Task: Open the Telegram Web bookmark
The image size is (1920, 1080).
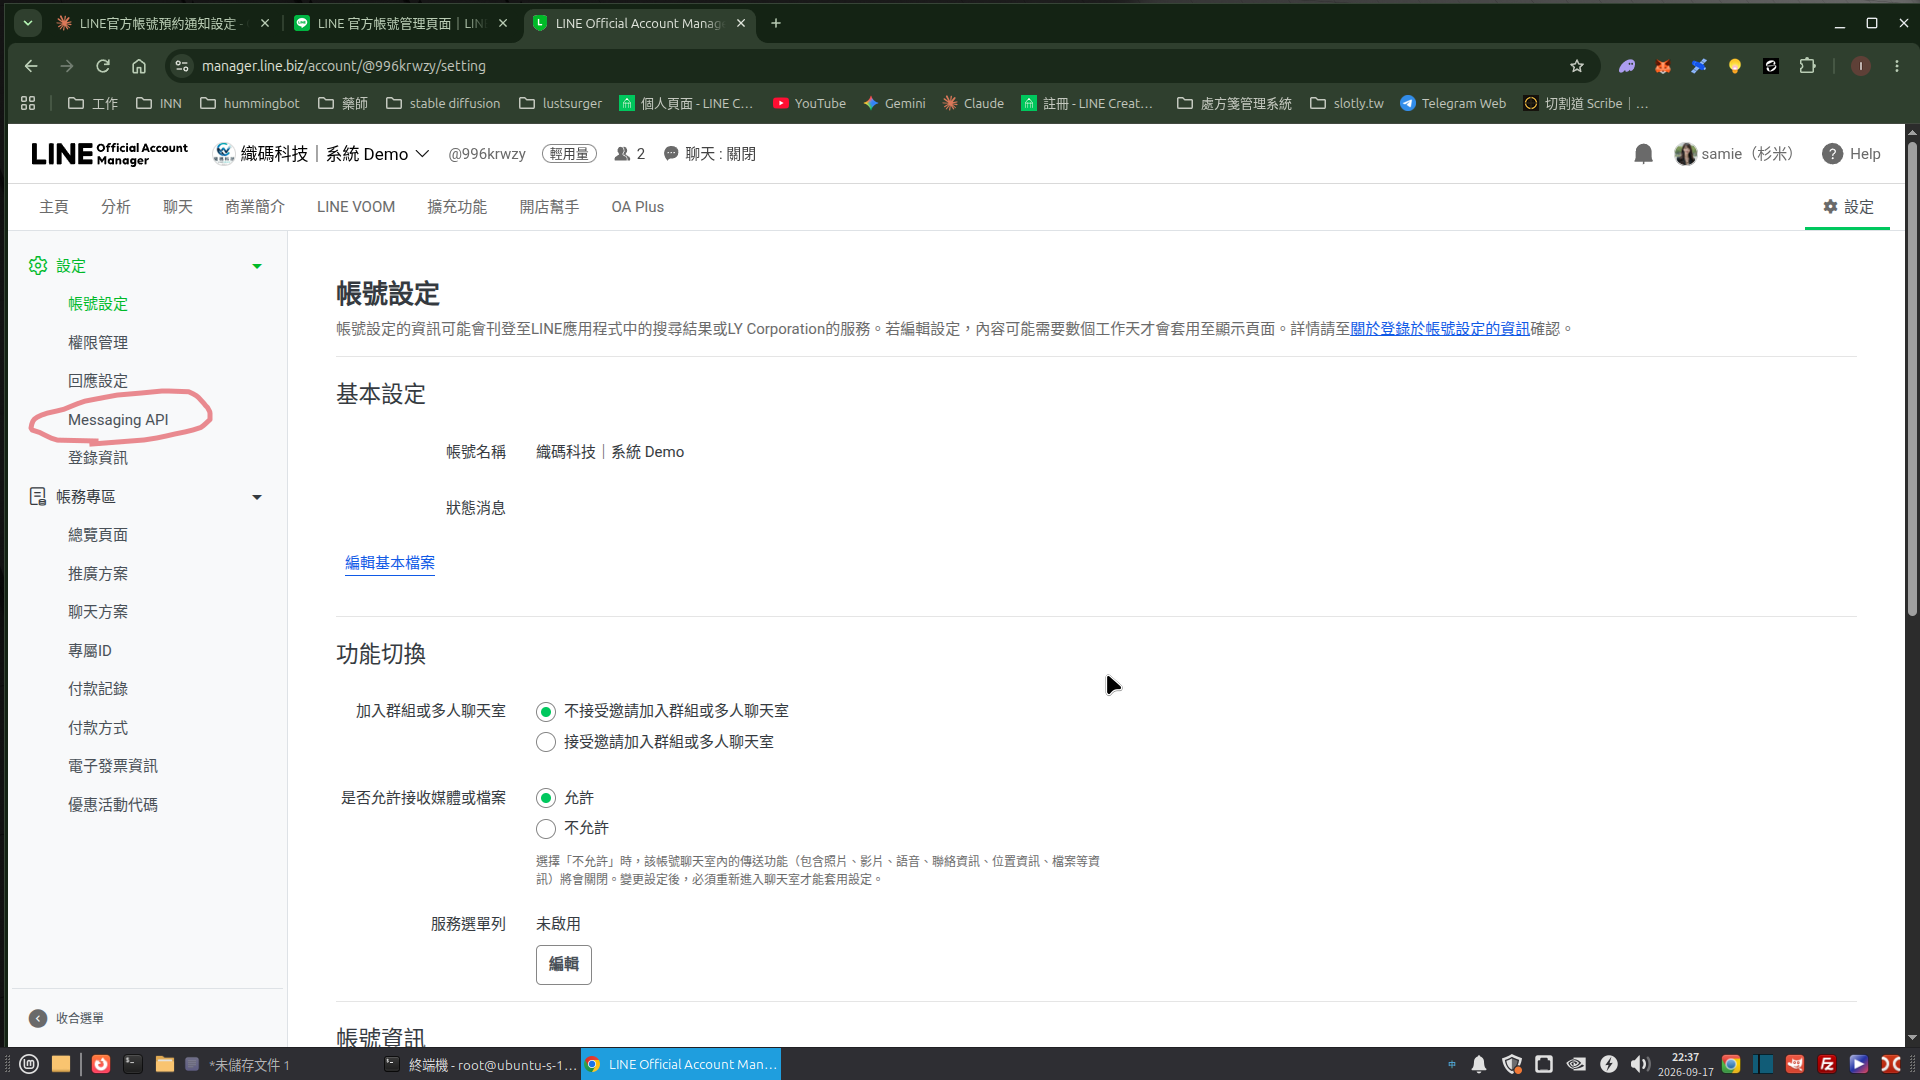Action: pos(1453,103)
